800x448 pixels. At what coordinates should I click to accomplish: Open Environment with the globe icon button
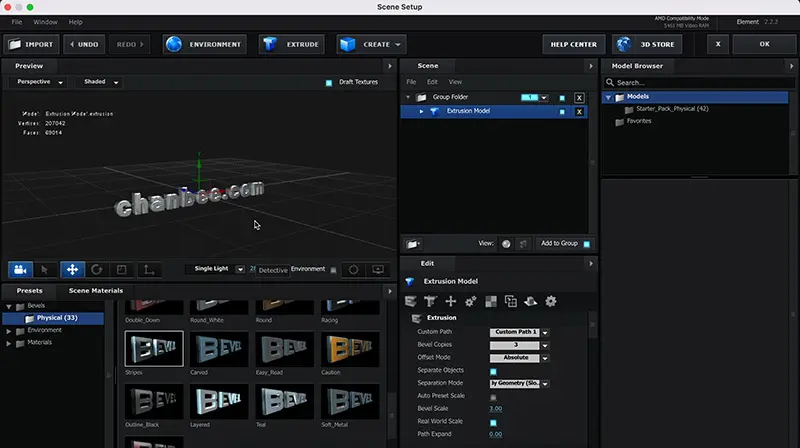(x=205, y=44)
